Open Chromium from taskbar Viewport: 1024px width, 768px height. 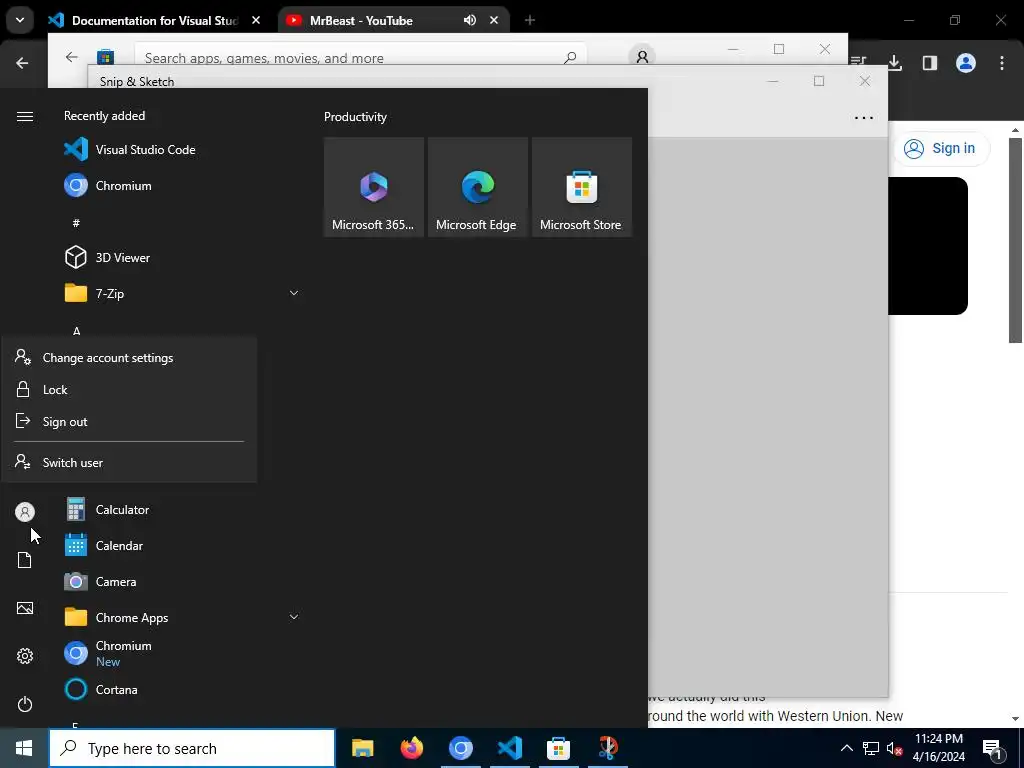coord(460,748)
